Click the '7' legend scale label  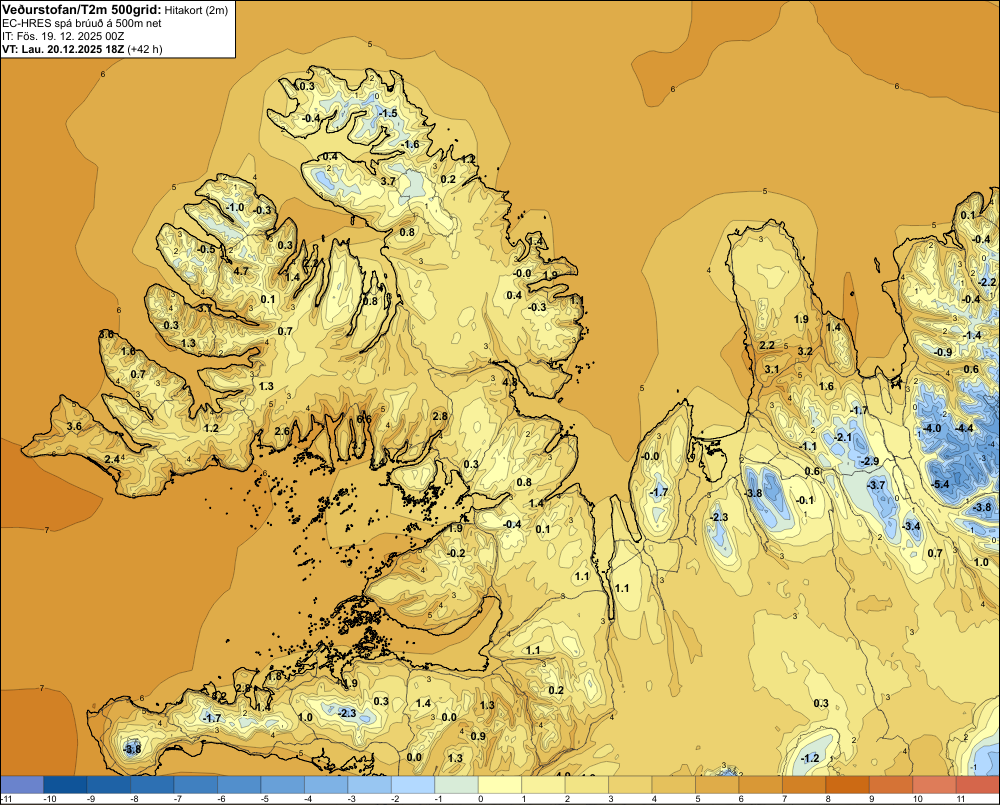coord(784,799)
